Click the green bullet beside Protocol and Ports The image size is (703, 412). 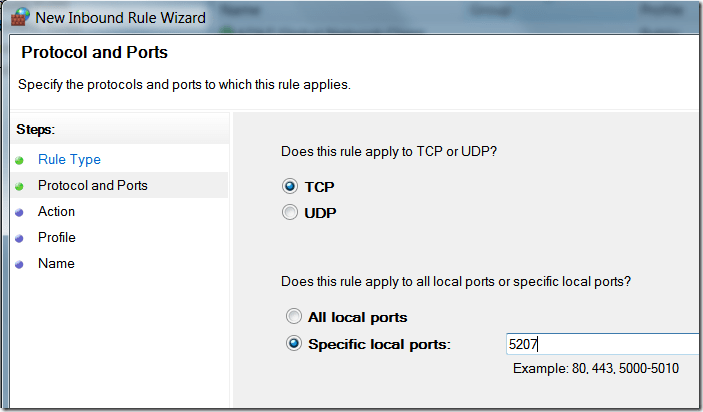[x=20, y=186]
